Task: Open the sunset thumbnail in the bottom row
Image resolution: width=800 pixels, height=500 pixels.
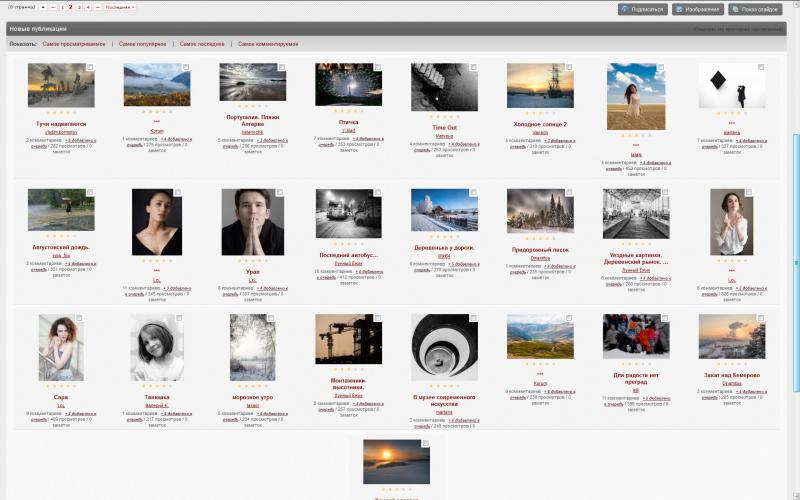Action: pos(396,462)
